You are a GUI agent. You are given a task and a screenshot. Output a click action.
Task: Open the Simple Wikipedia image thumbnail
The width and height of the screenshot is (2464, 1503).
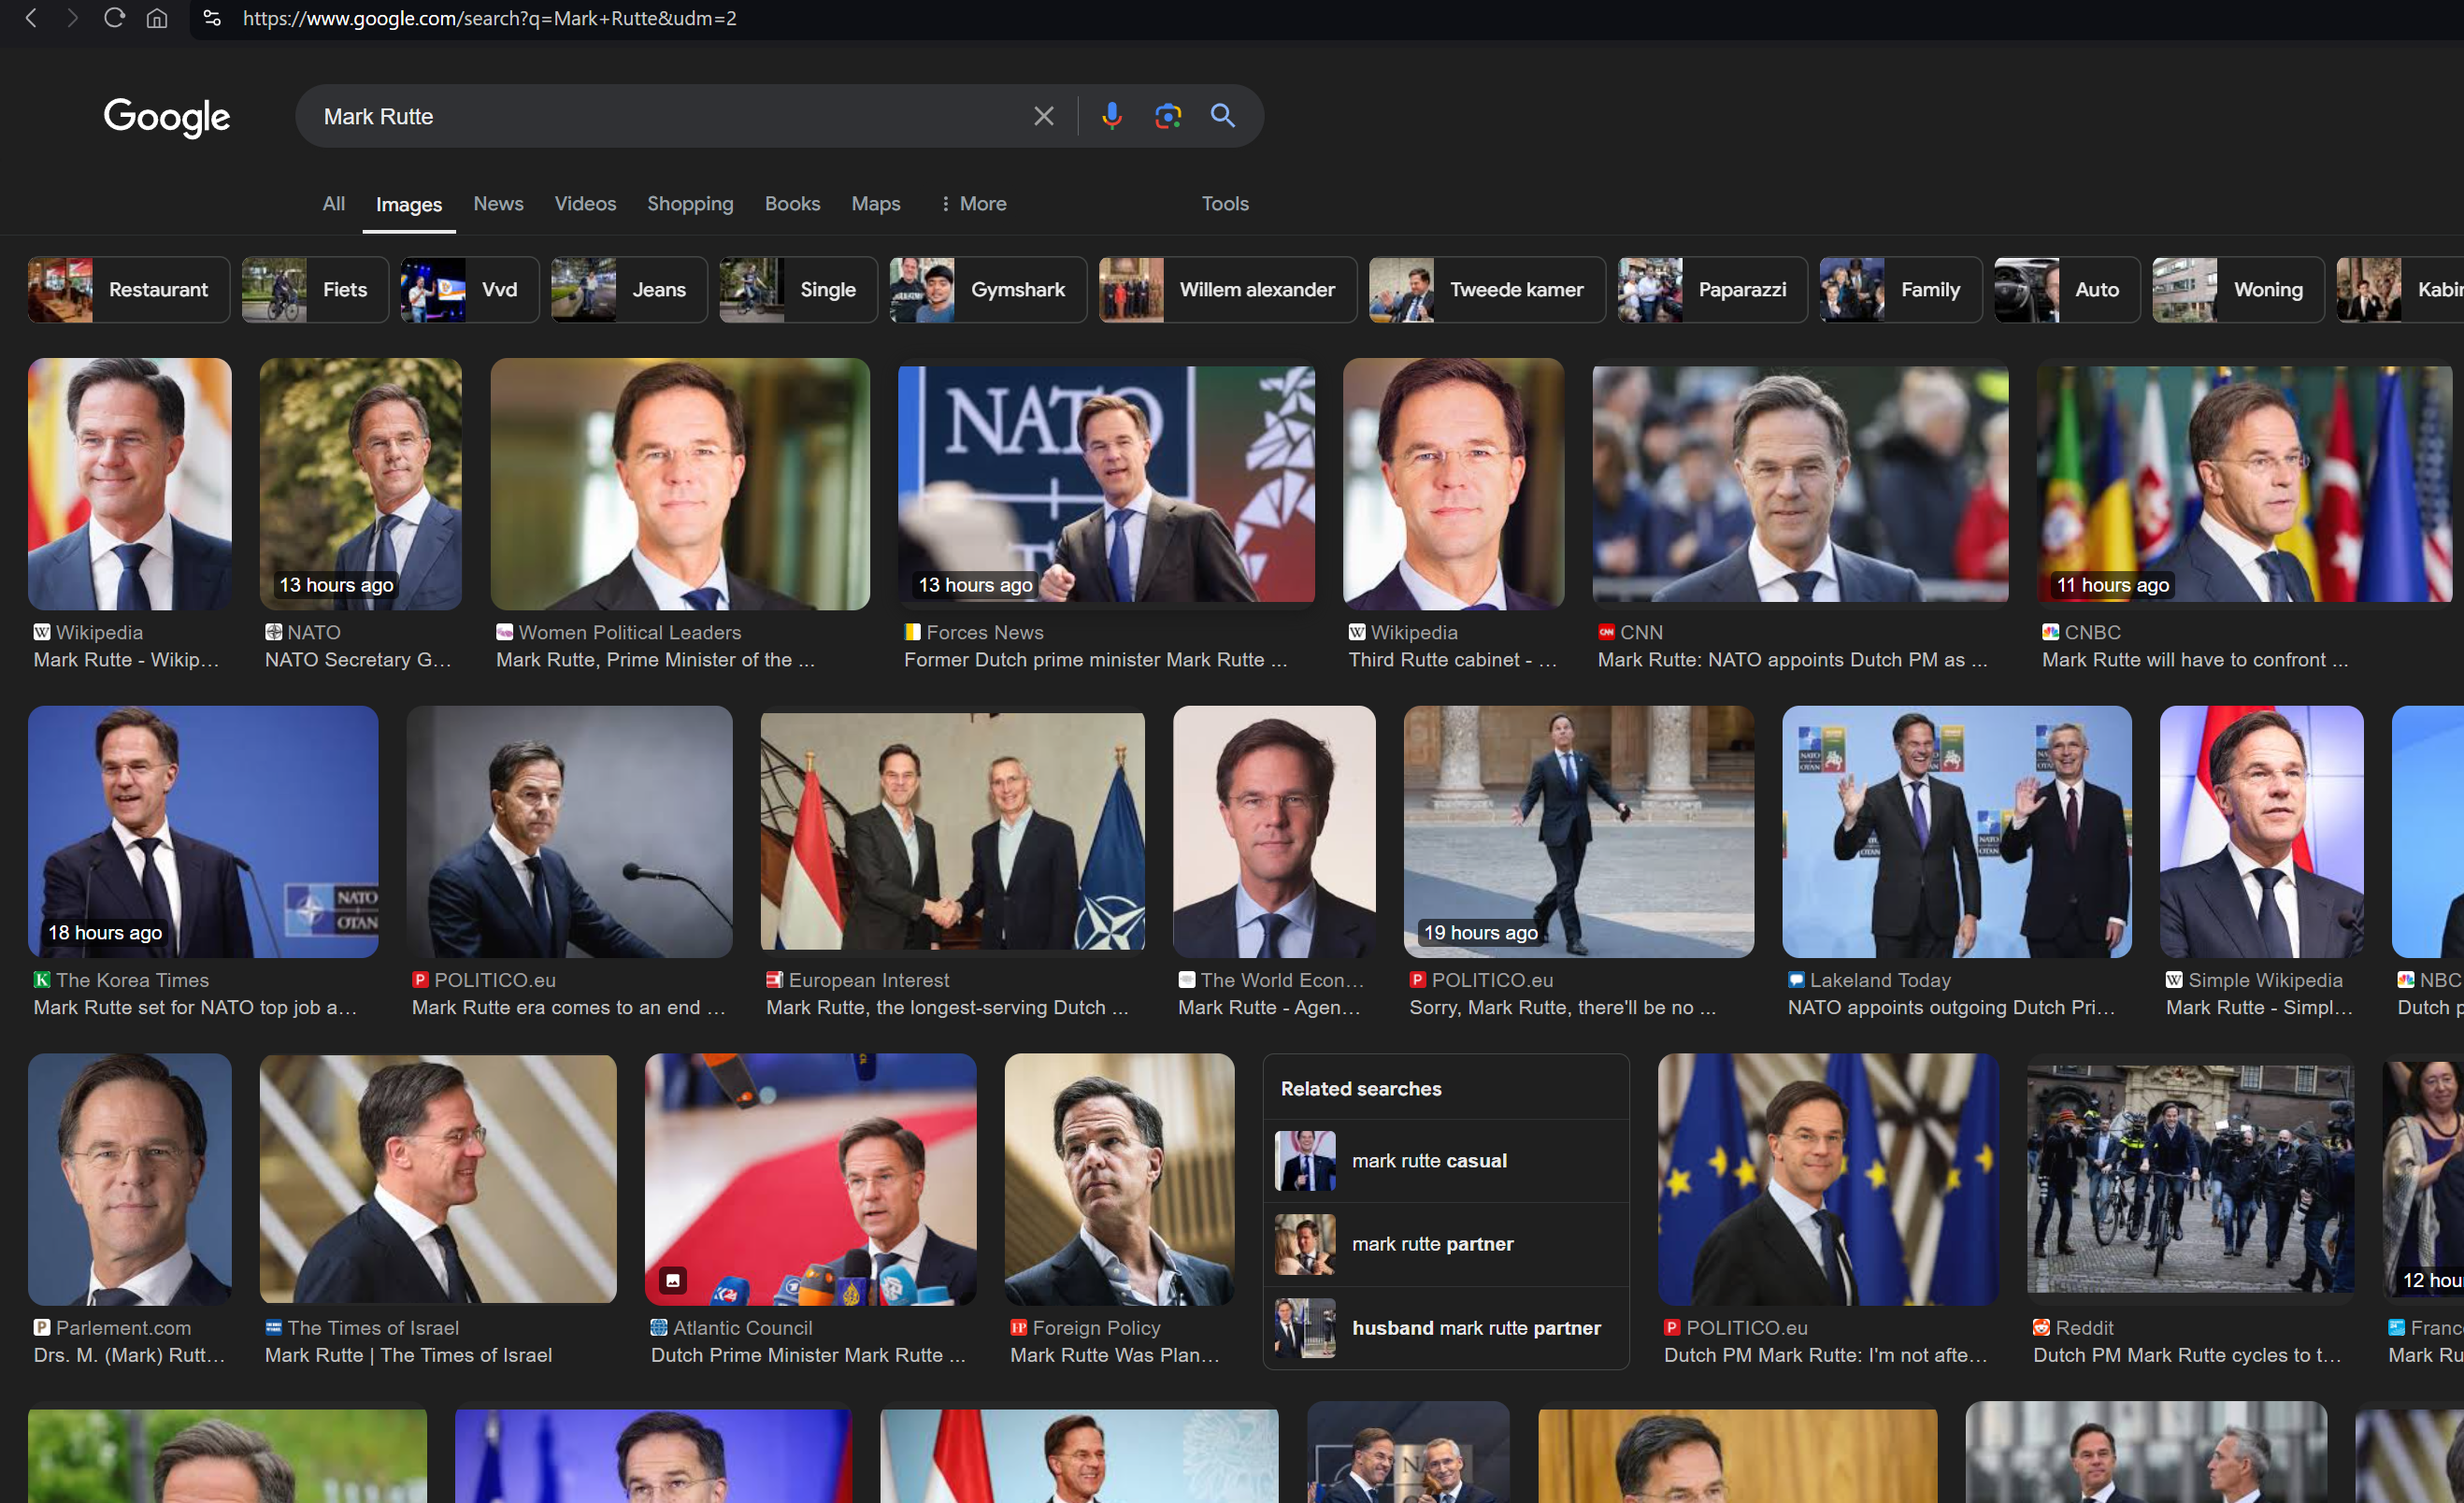point(2262,832)
